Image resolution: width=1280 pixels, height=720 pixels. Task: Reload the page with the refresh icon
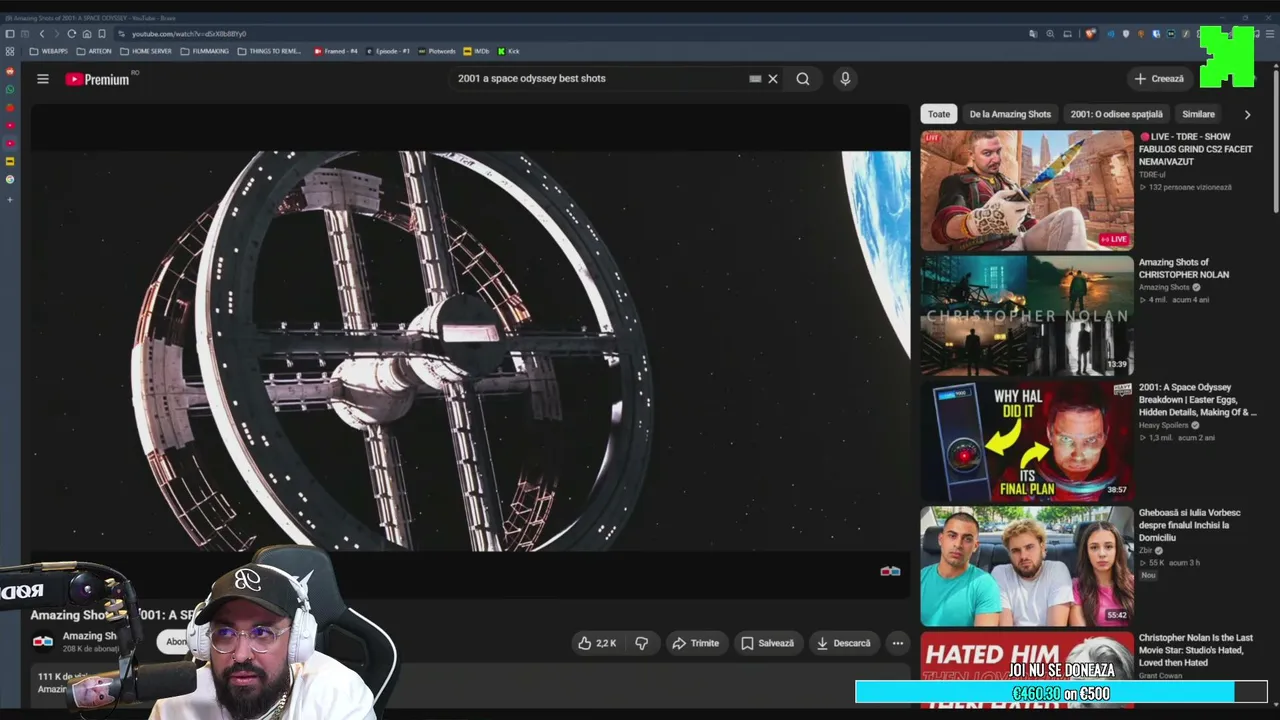(x=71, y=34)
